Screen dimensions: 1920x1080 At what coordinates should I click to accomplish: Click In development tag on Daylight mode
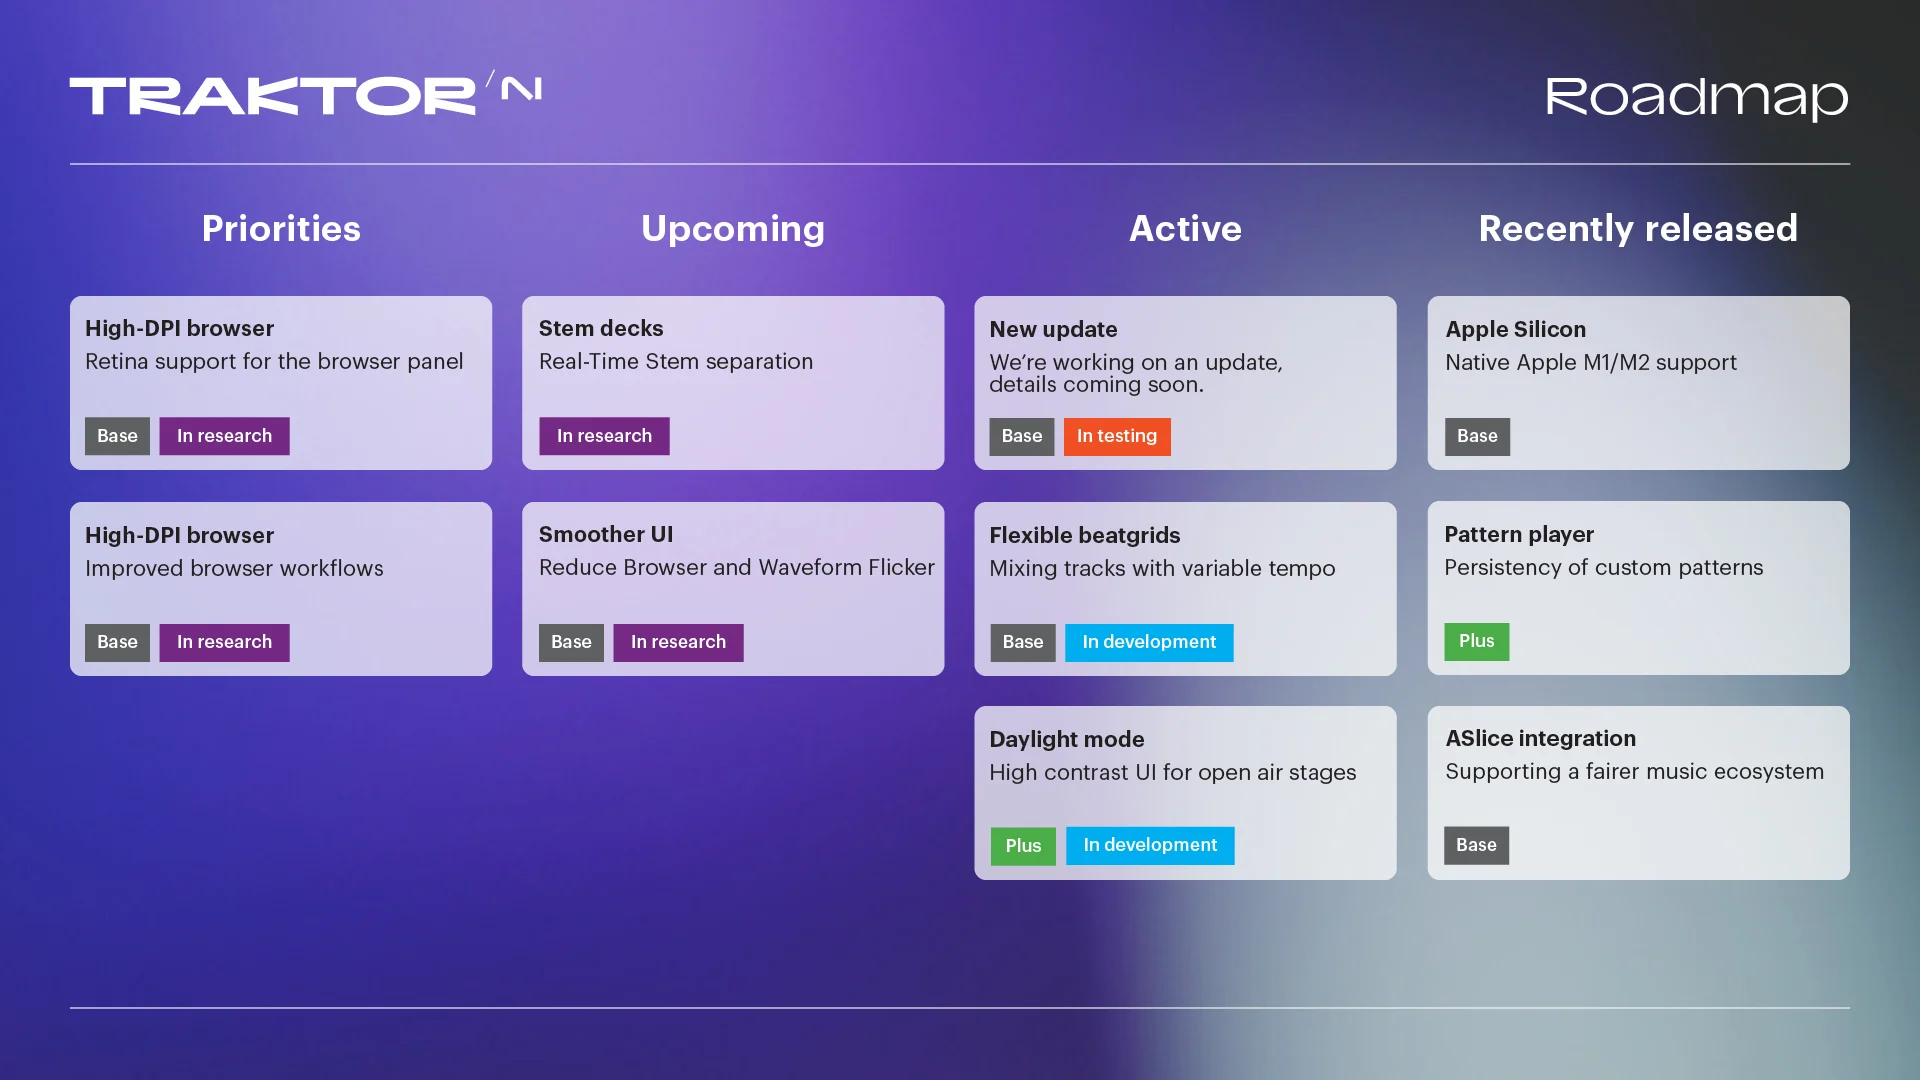(1149, 845)
